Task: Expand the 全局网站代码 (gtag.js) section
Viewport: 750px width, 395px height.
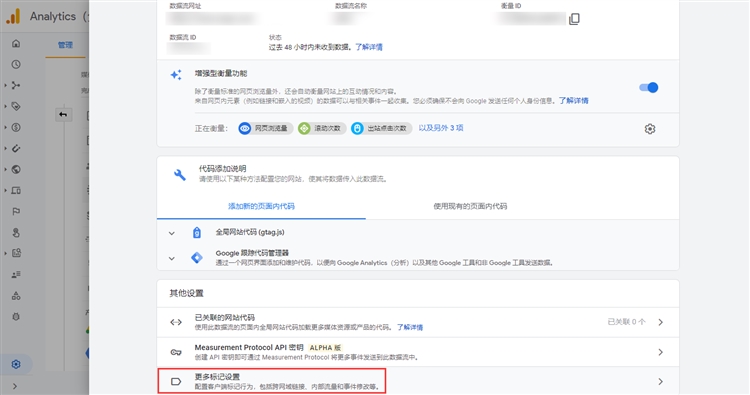Action: [x=171, y=233]
